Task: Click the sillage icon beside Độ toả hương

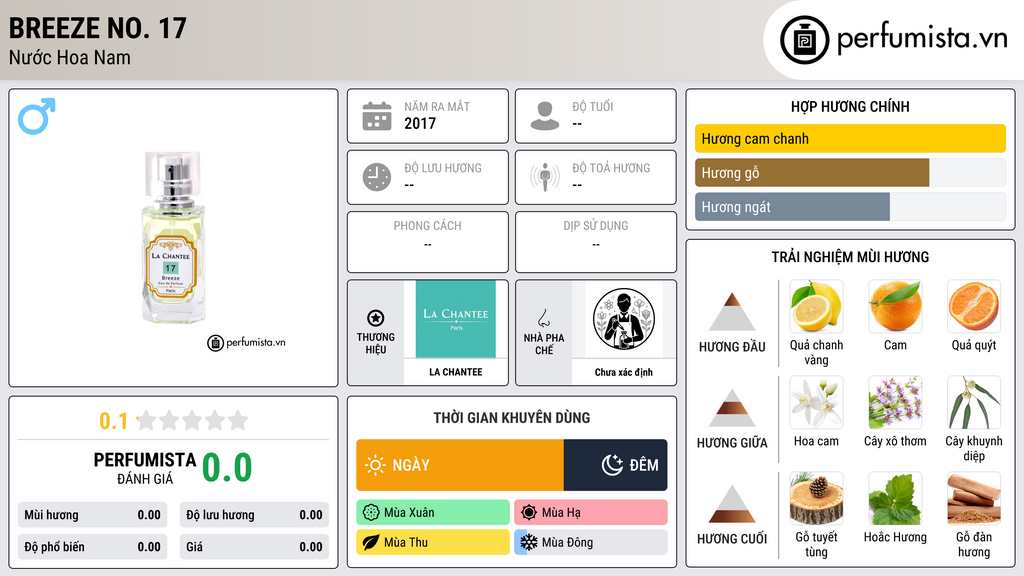Action: point(545,177)
